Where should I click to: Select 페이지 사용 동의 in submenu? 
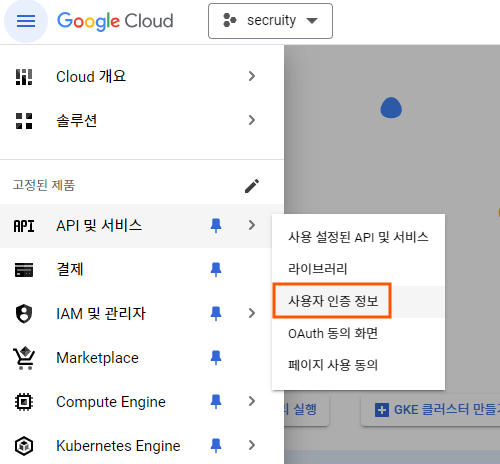pyautogui.click(x=358, y=365)
